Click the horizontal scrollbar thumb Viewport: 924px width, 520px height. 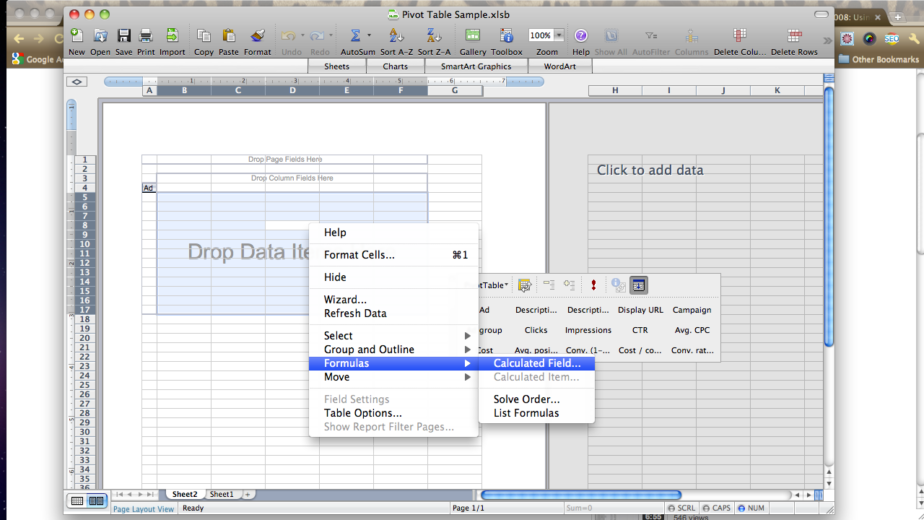coord(581,495)
